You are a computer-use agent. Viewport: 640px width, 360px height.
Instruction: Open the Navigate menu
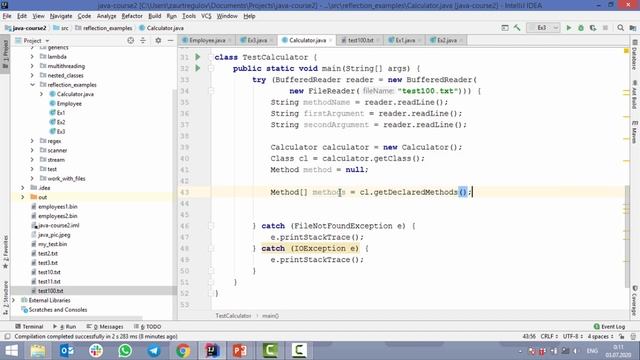click(61, 16)
